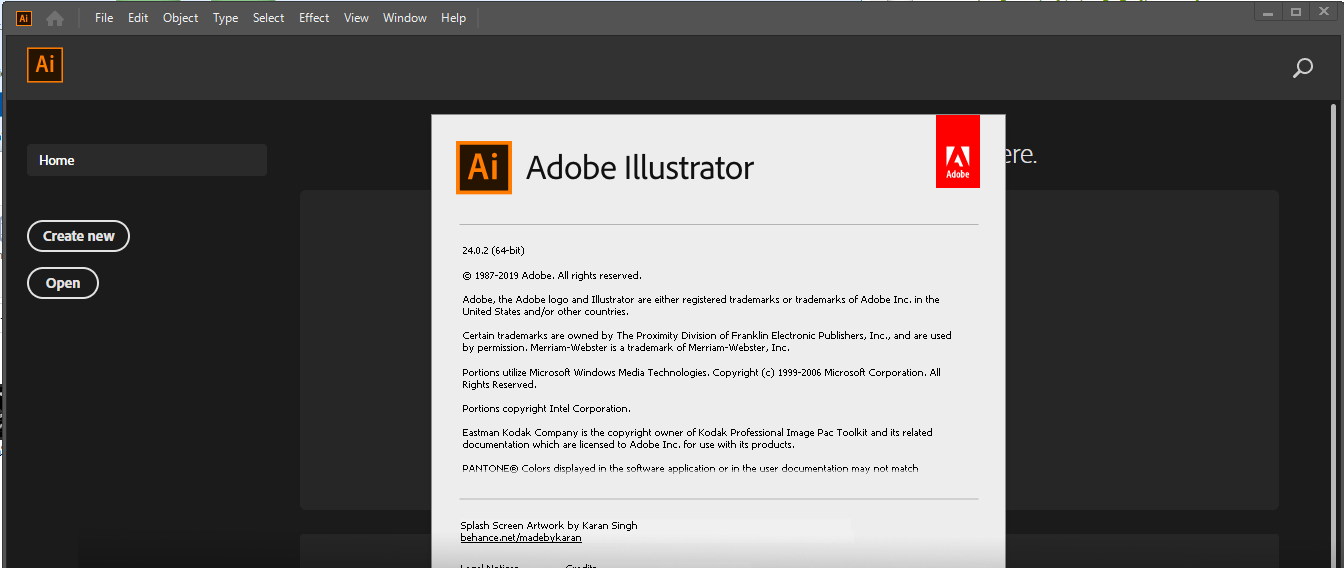1344x568 pixels.
Task: Click the Open button
Action: point(62,283)
